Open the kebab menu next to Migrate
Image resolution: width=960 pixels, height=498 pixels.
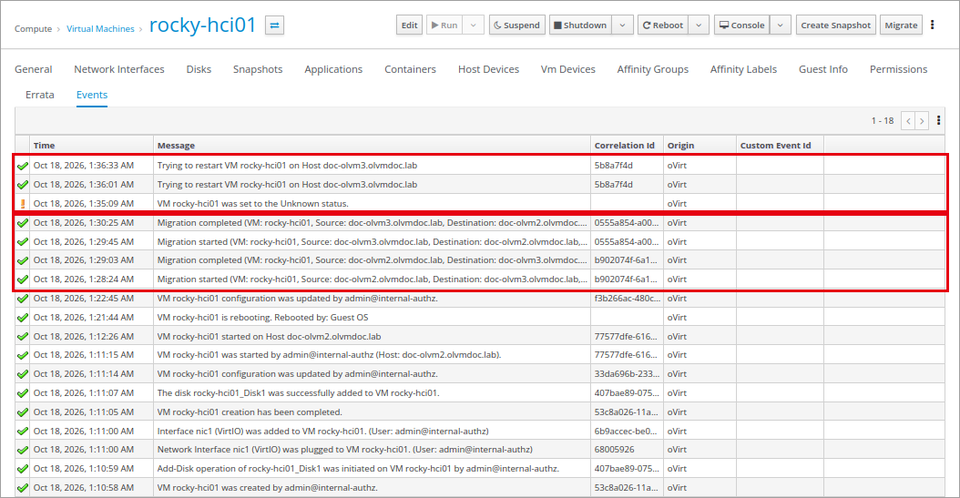coord(932,25)
